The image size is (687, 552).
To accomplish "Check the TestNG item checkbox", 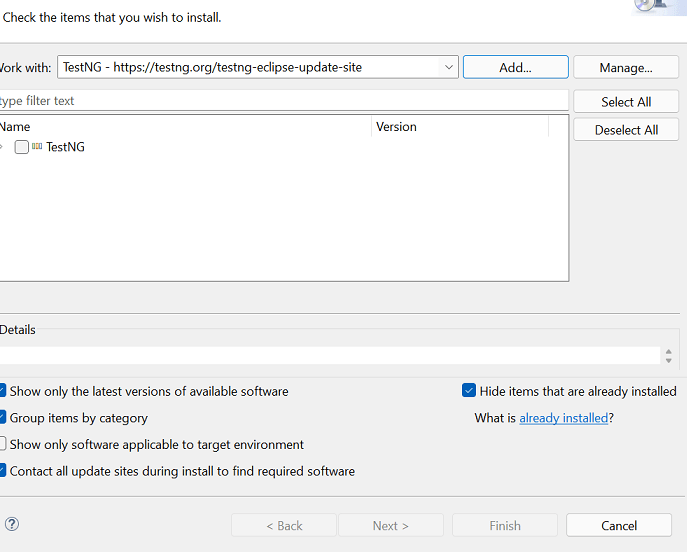I will pos(21,147).
